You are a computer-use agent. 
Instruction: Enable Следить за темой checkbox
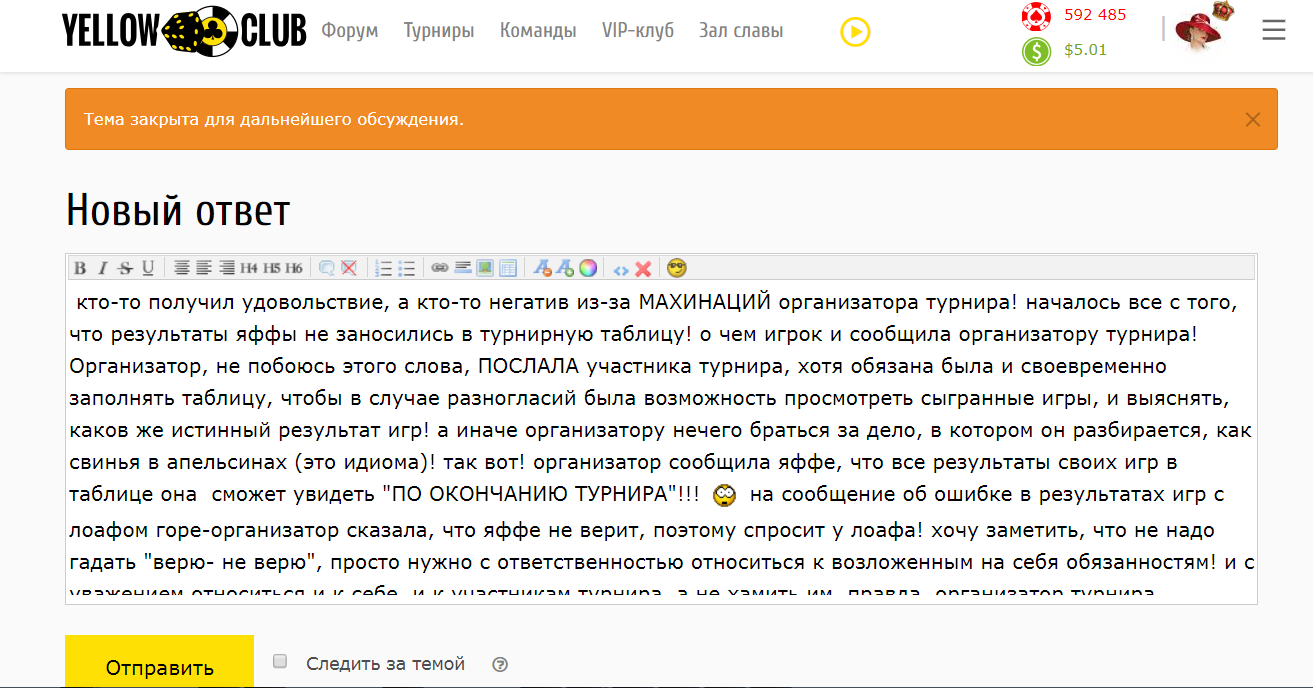[280, 661]
